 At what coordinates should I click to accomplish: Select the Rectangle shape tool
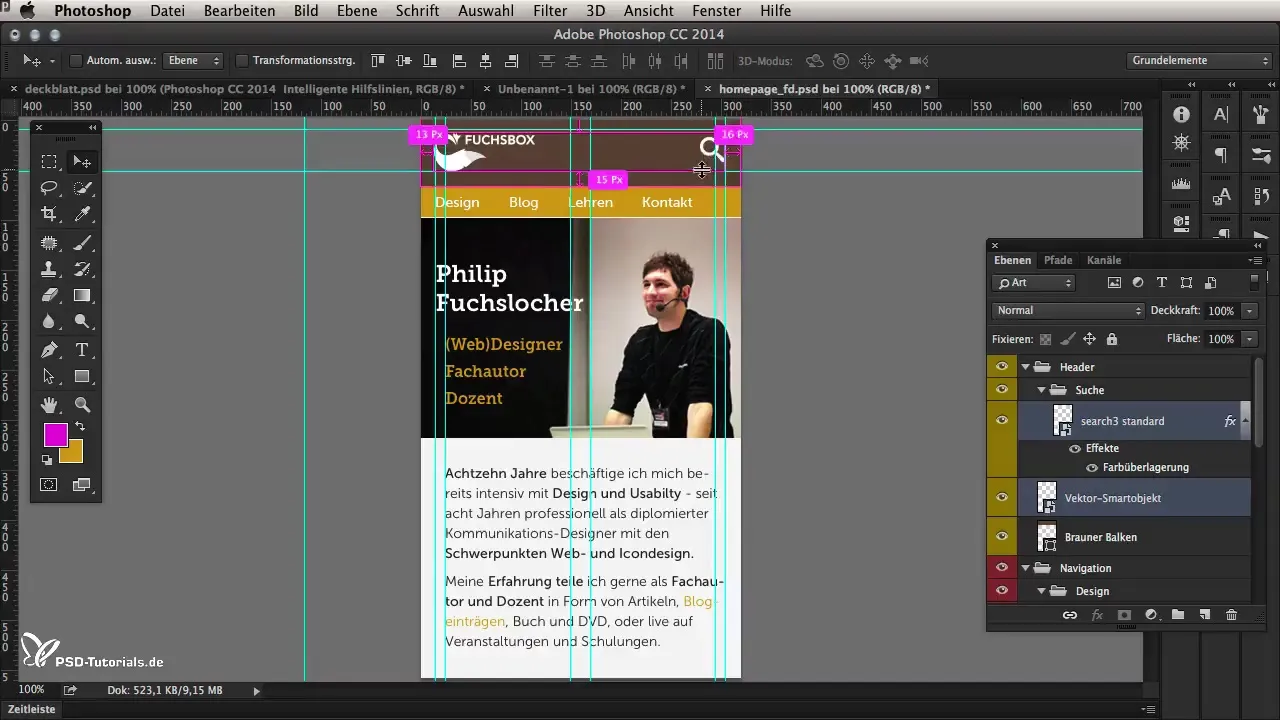82,377
